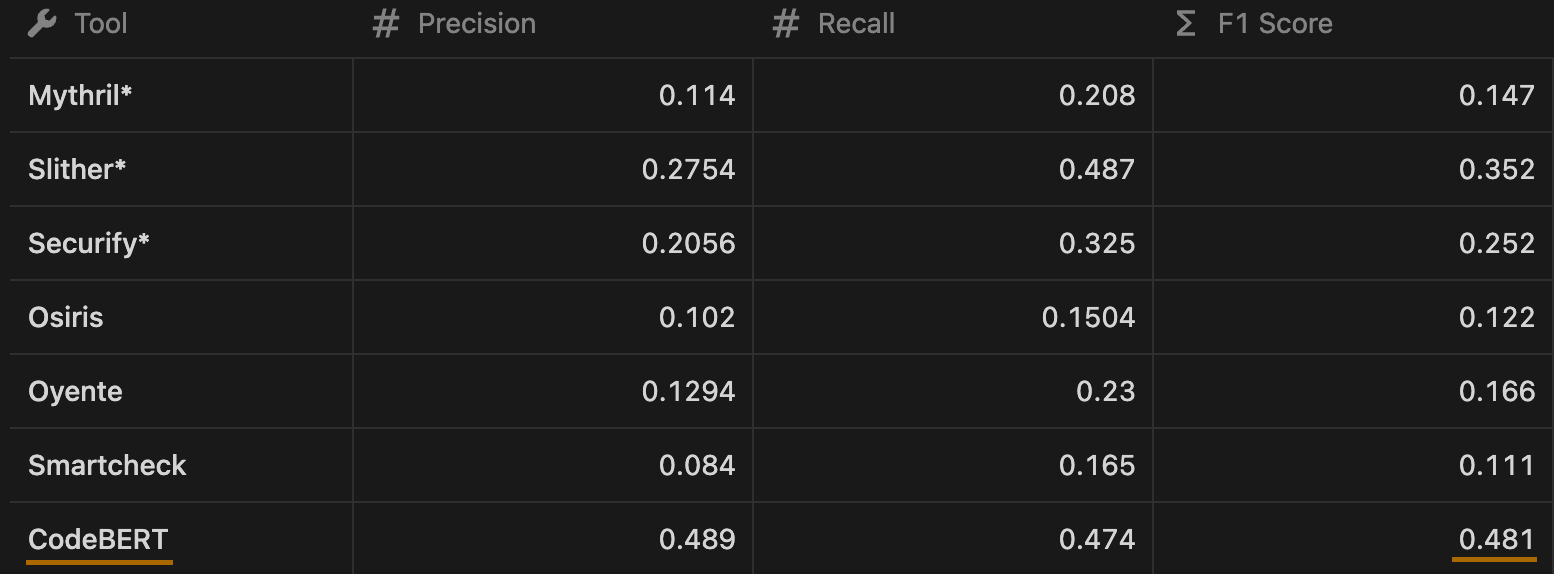
Task: Click the sigma icon beside F1 Score
Action: [x=1186, y=24]
